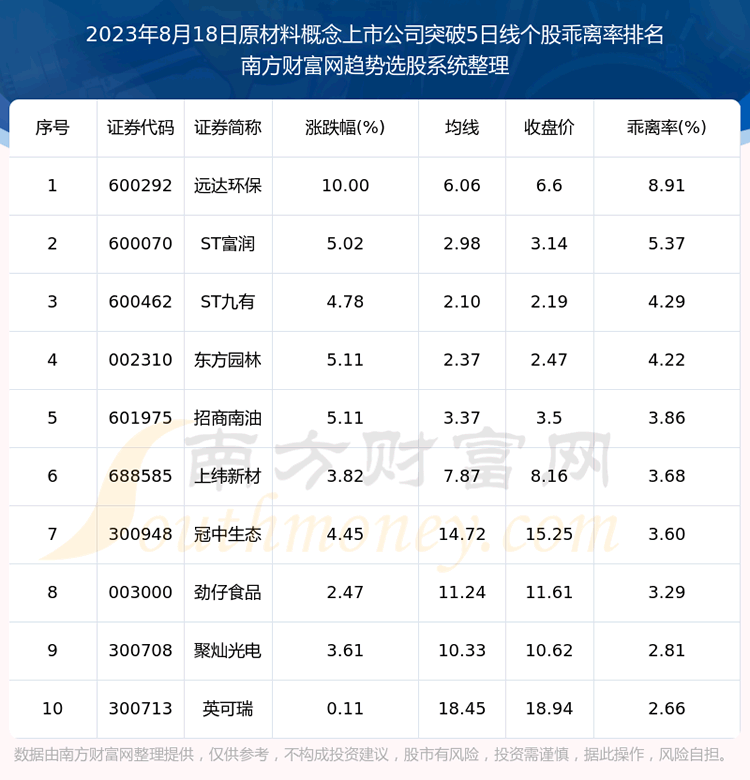This screenshot has height=780, width=750.
Task: Select the 11.61 closing price
Action: coord(549,592)
